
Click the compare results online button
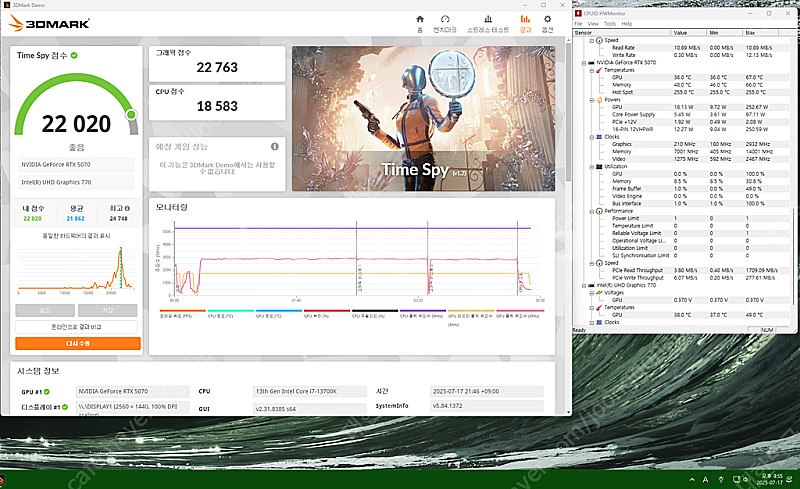76,327
